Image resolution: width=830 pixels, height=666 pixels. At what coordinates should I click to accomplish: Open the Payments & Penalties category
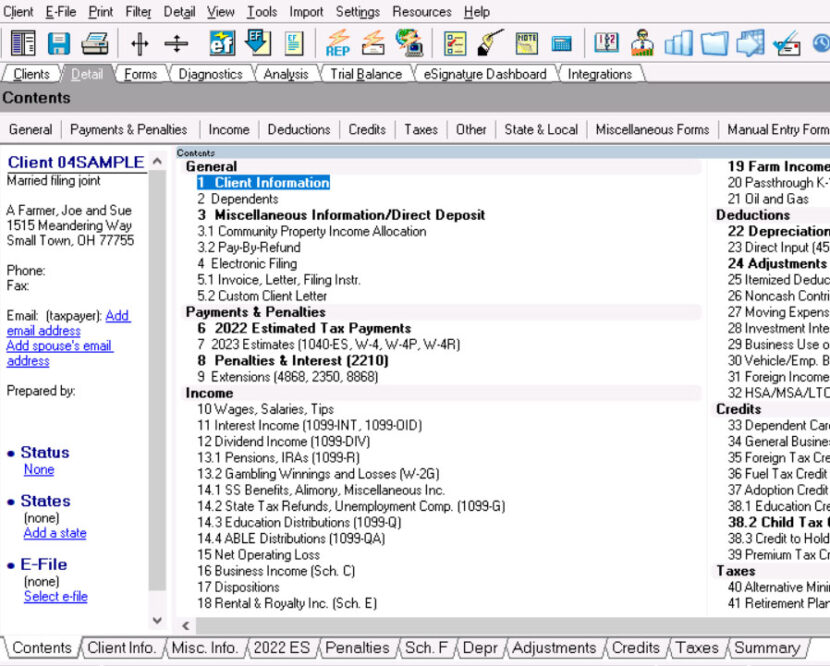click(x=128, y=129)
